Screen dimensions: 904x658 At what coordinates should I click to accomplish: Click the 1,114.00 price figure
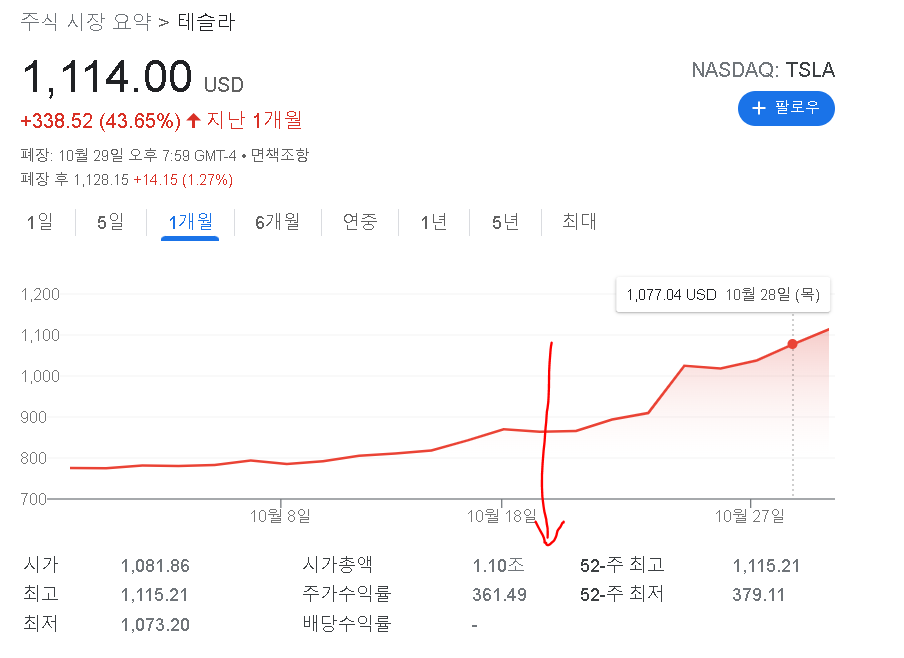[107, 76]
